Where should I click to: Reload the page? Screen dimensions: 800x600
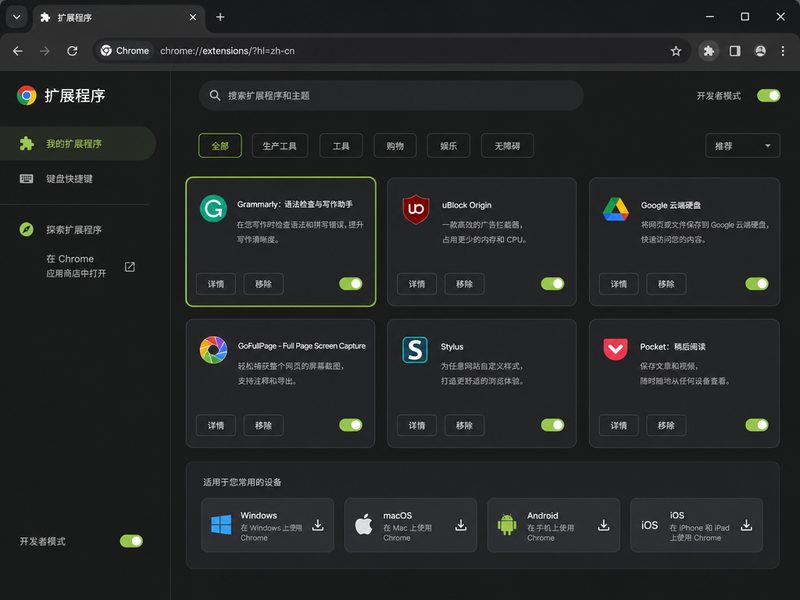pos(72,51)
